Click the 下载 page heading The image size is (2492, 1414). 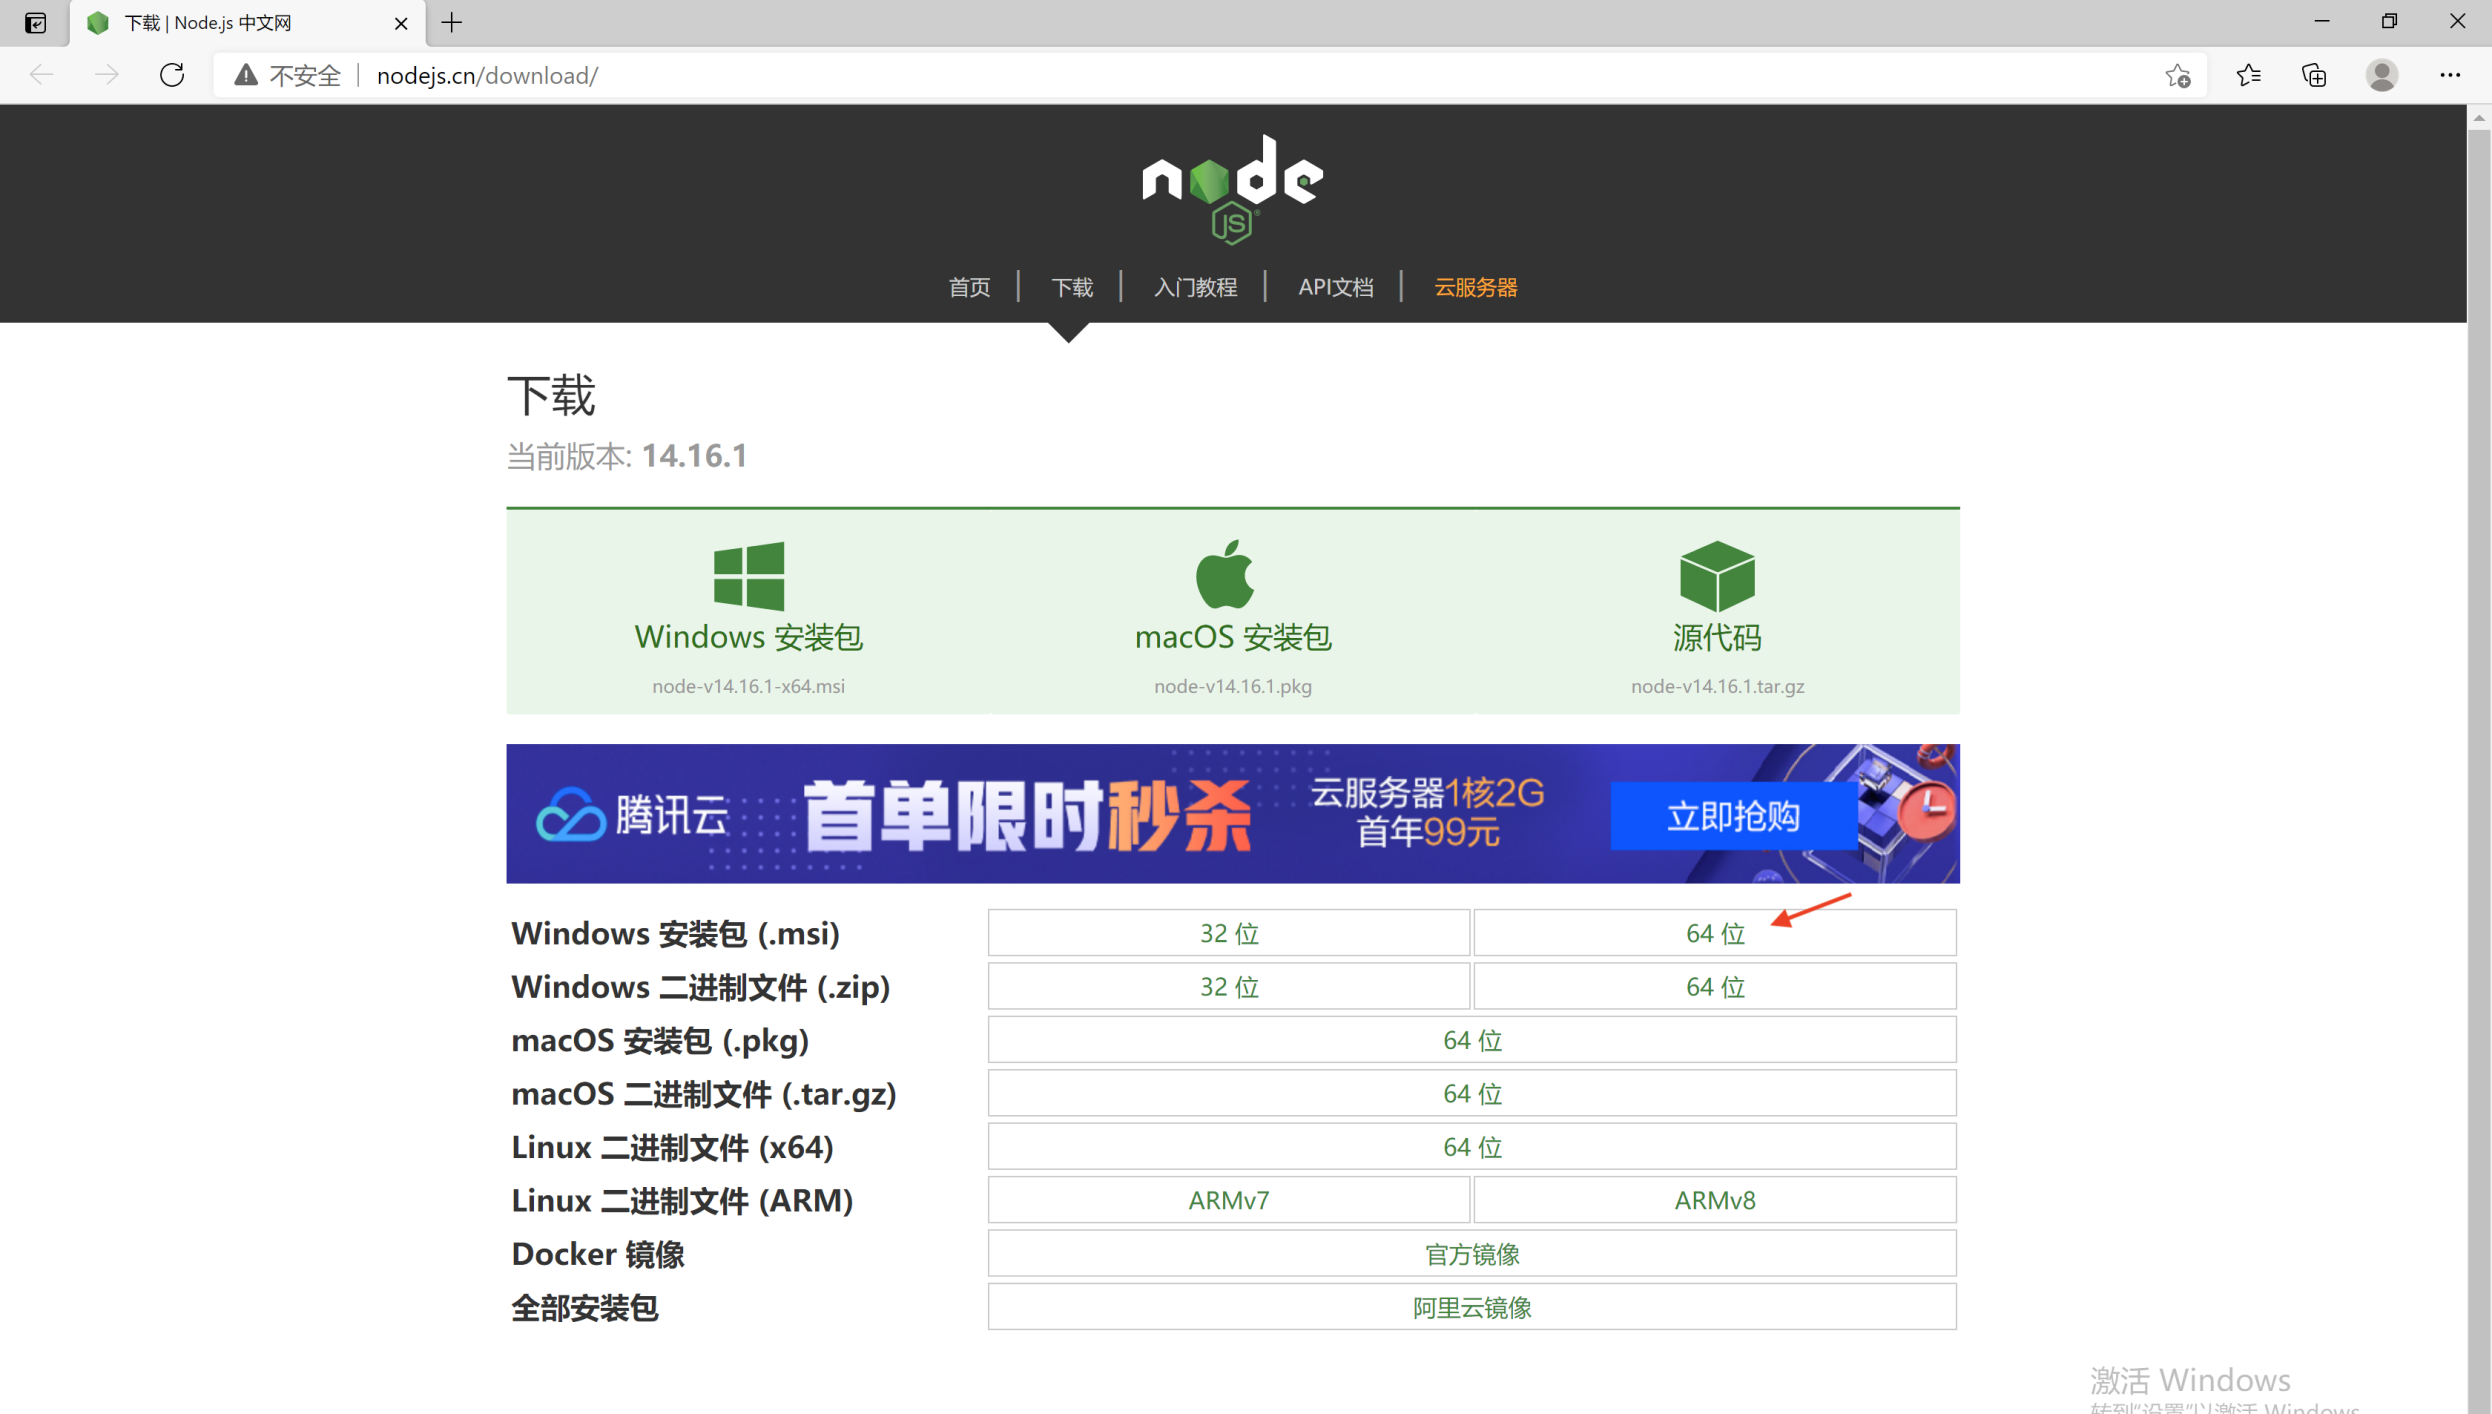click(x=551, y=396)
